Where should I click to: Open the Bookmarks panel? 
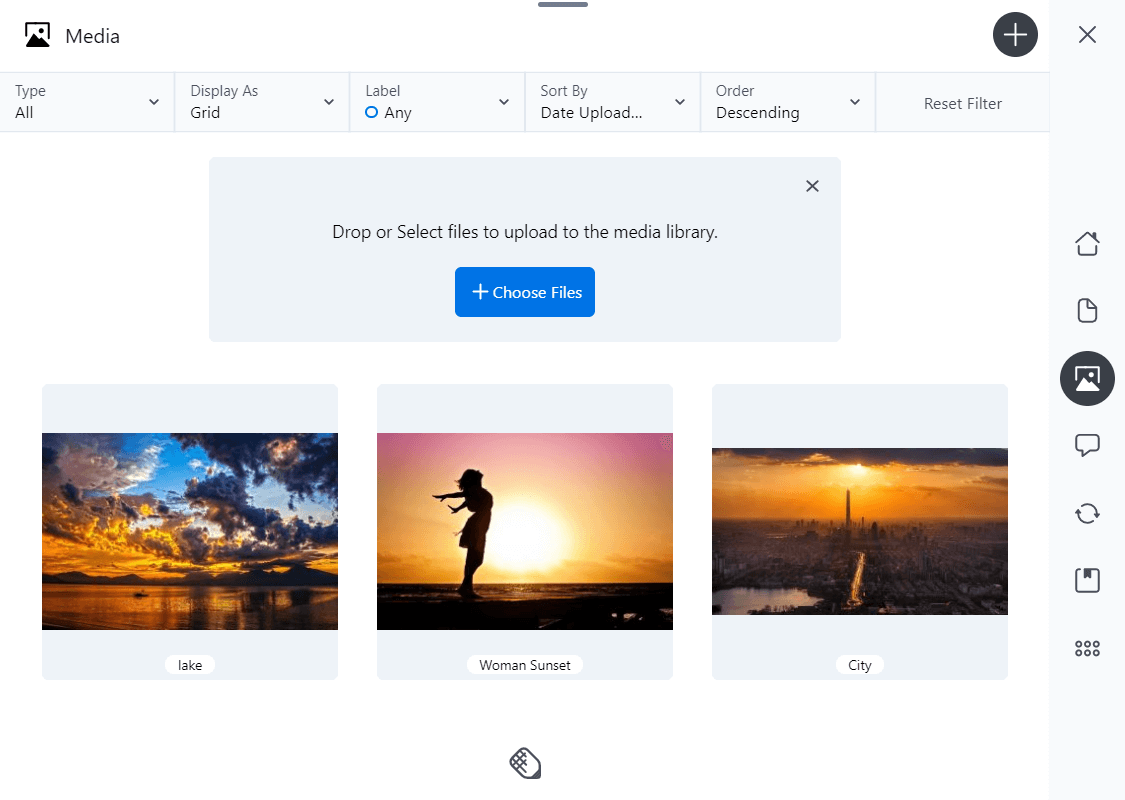pyautogui.click(x=1087, y=579)
